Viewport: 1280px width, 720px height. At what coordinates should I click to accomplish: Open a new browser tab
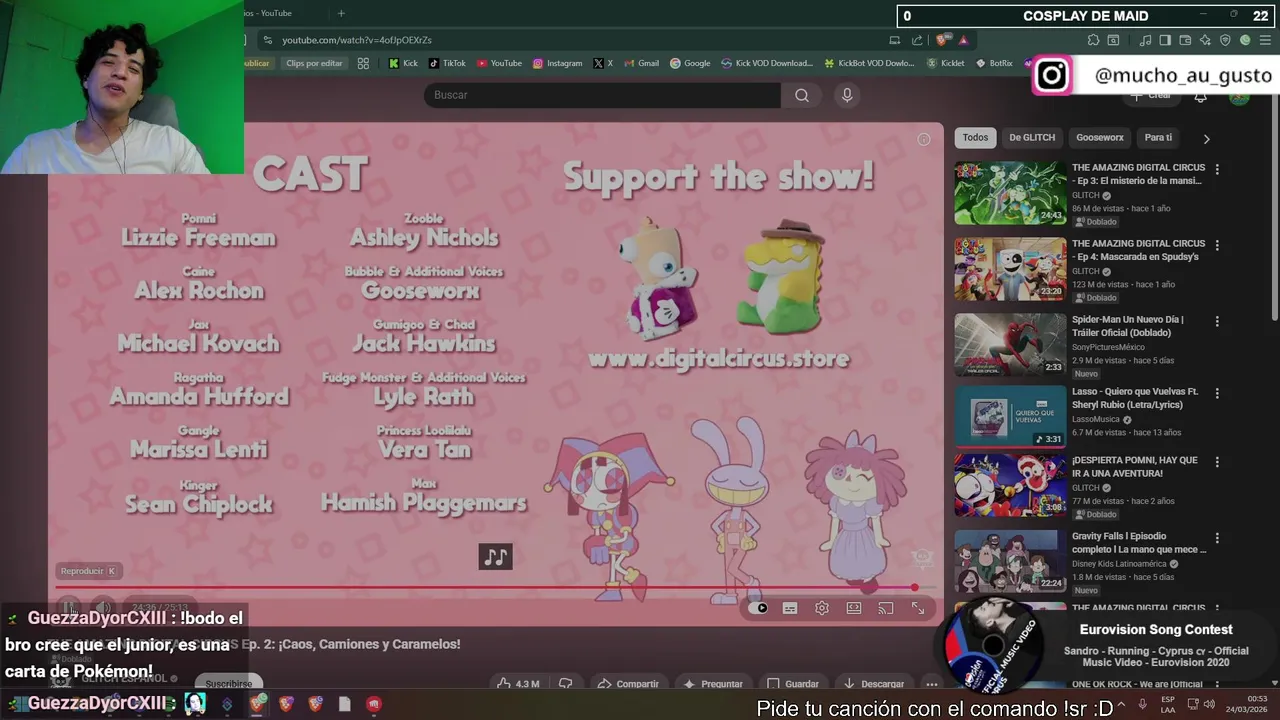(x=341, y=13)
